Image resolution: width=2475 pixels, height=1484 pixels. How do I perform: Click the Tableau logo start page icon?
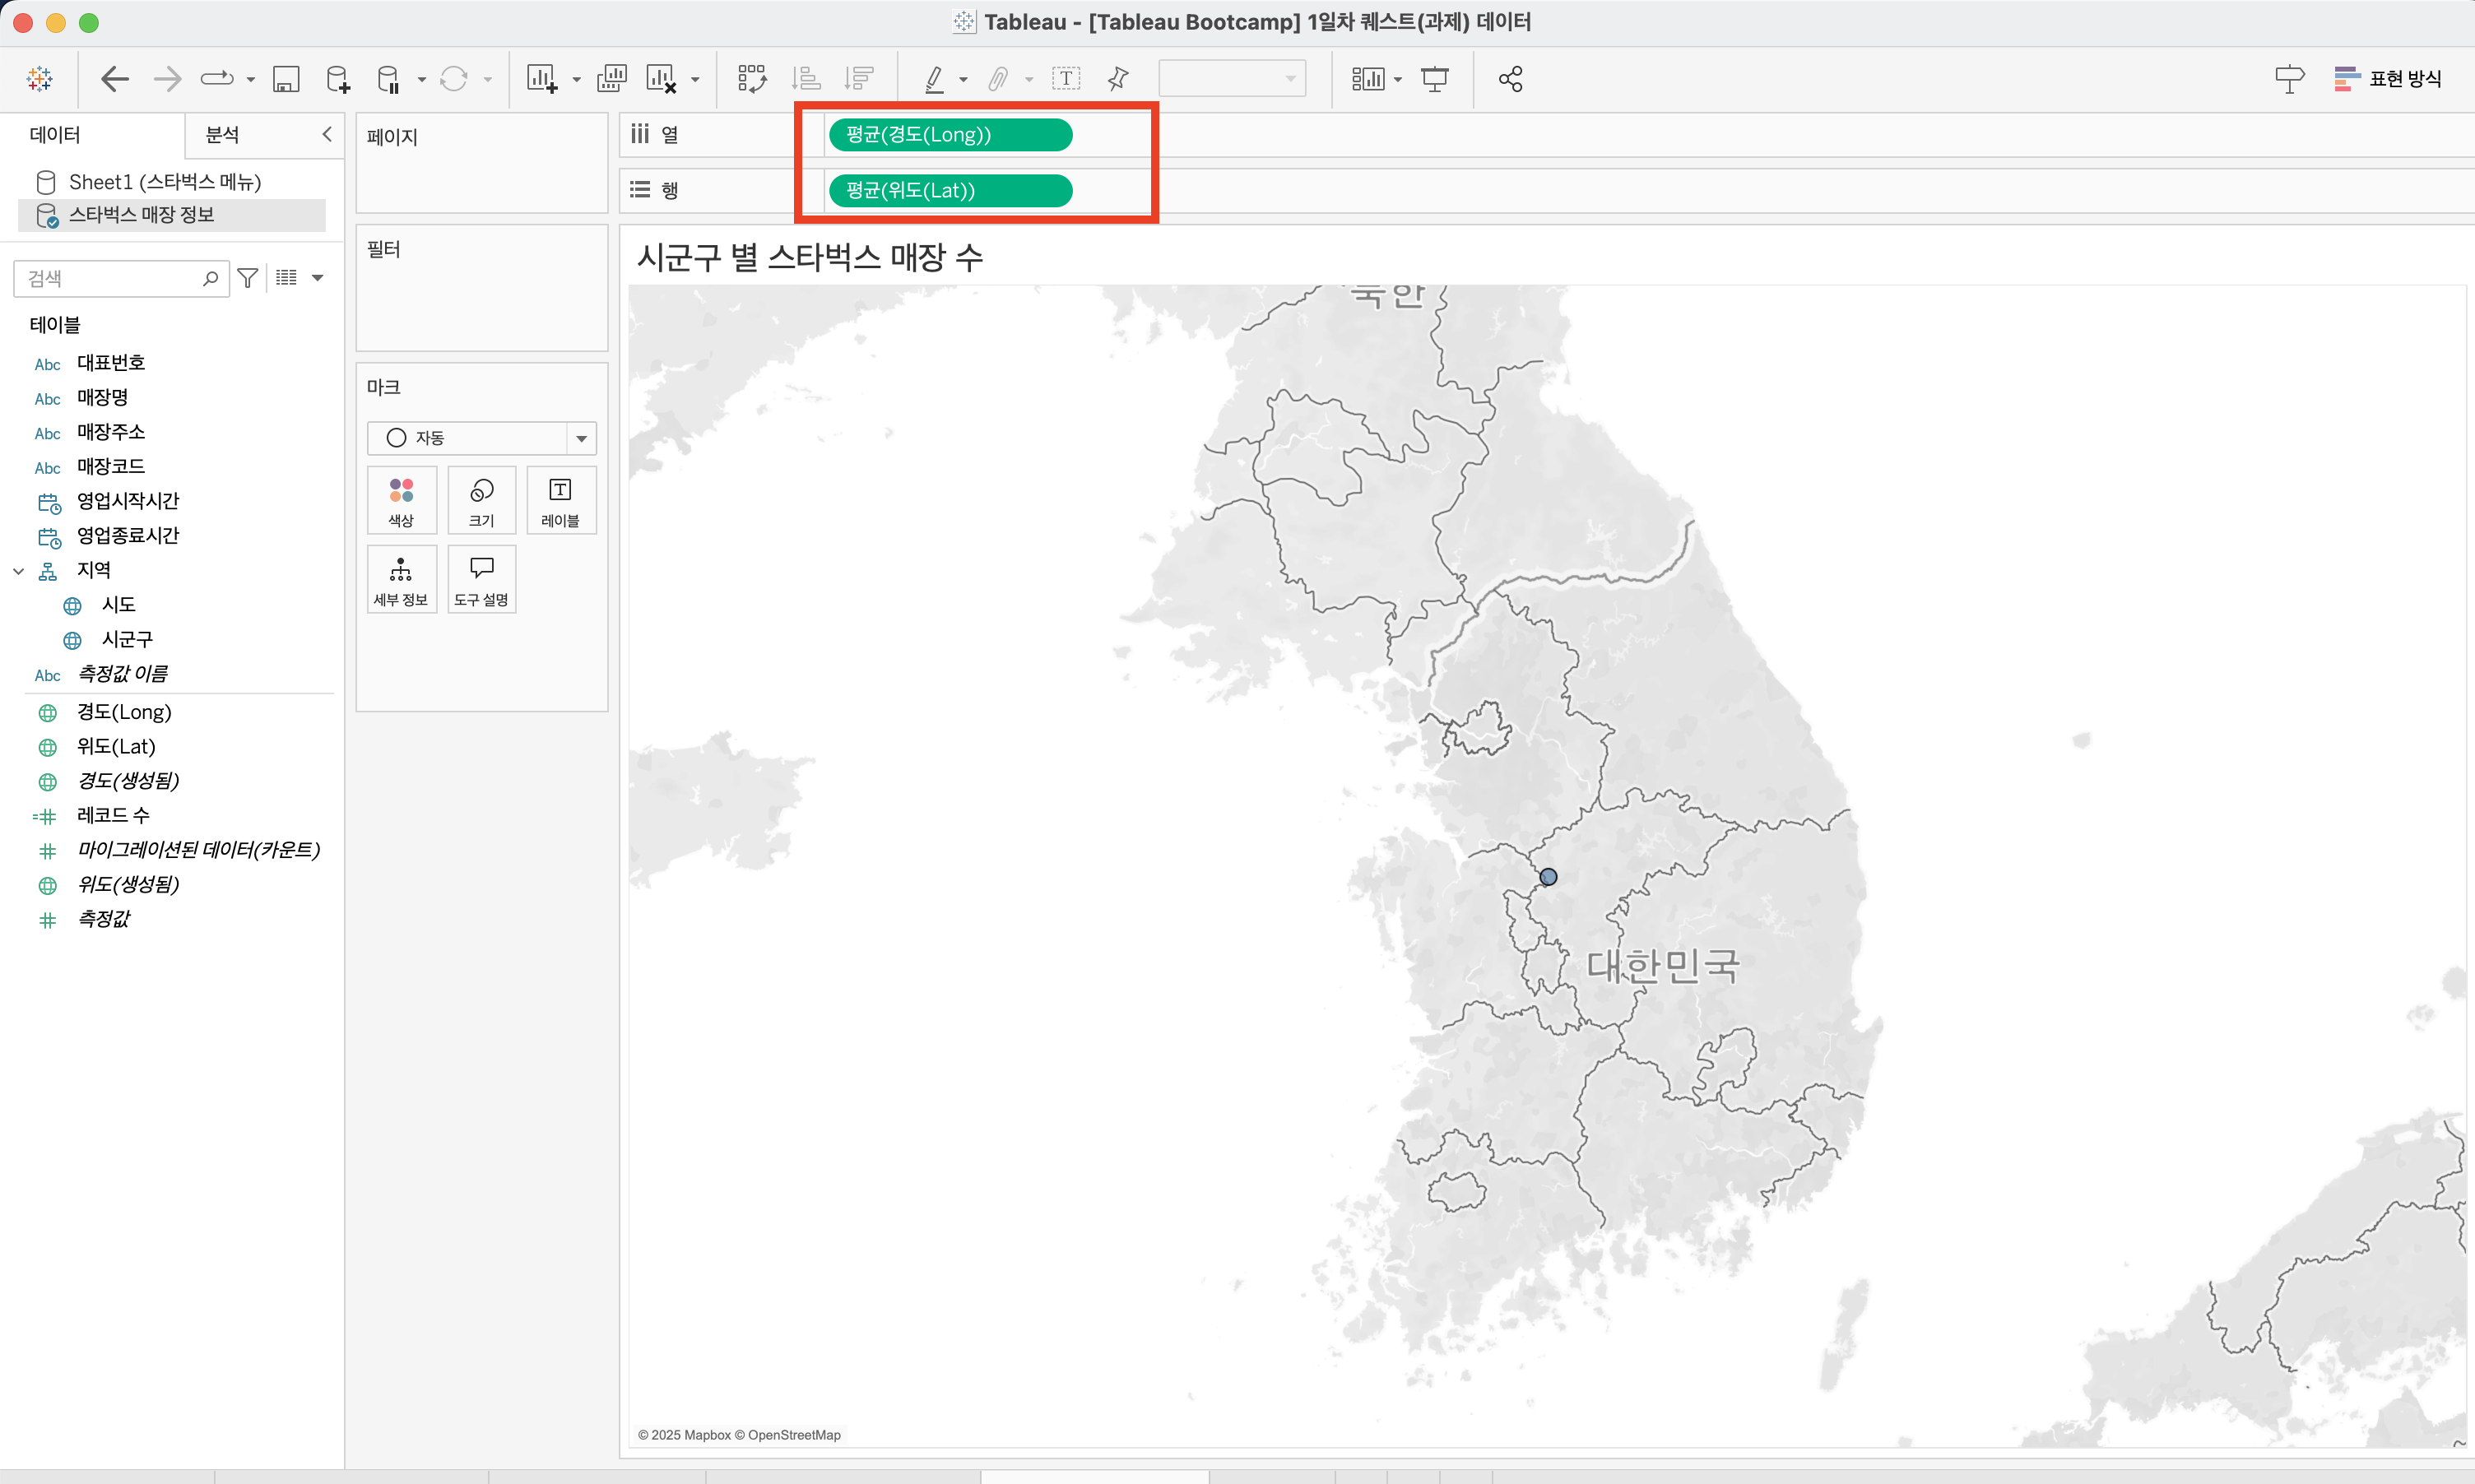[40, 79]
